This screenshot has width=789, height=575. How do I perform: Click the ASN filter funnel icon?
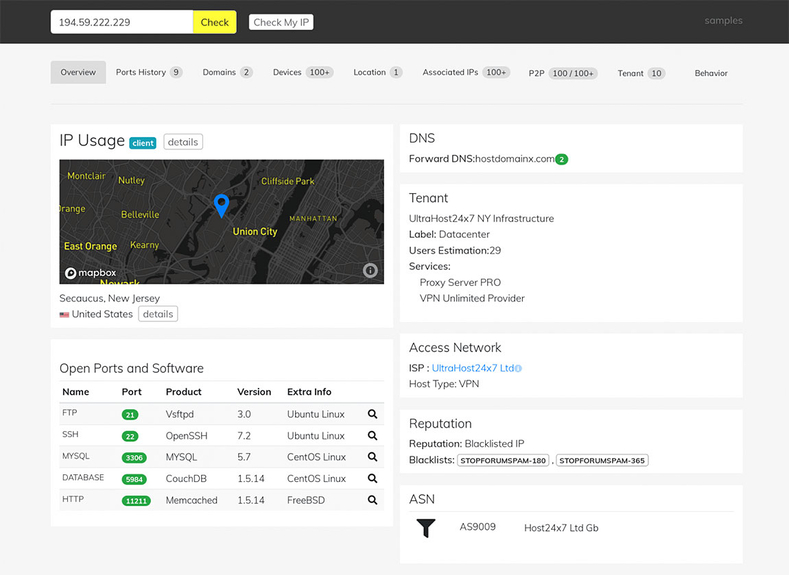426,528
